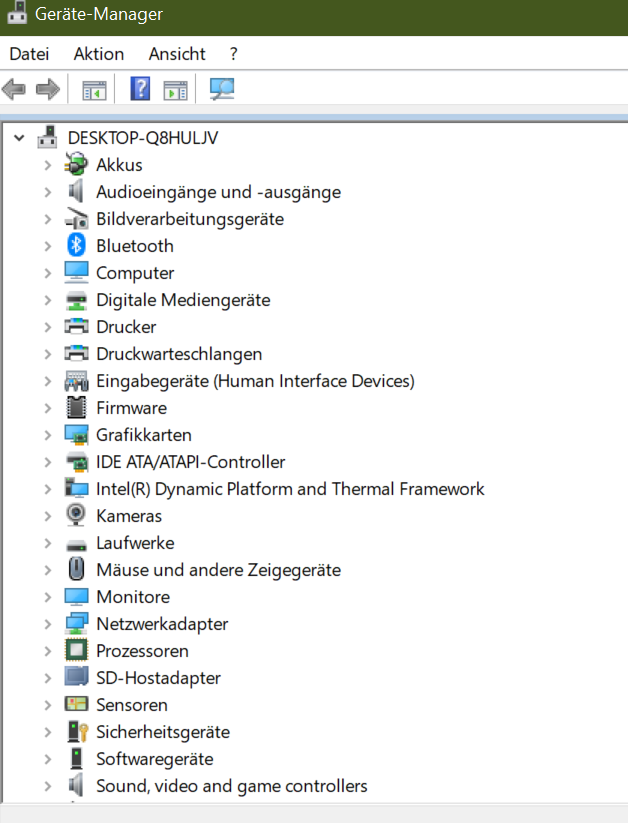The width and height of the screenshot is (628, 823).
Task: Click the Digitale Mediengeräte icon
Action: (x=76, y=300)
